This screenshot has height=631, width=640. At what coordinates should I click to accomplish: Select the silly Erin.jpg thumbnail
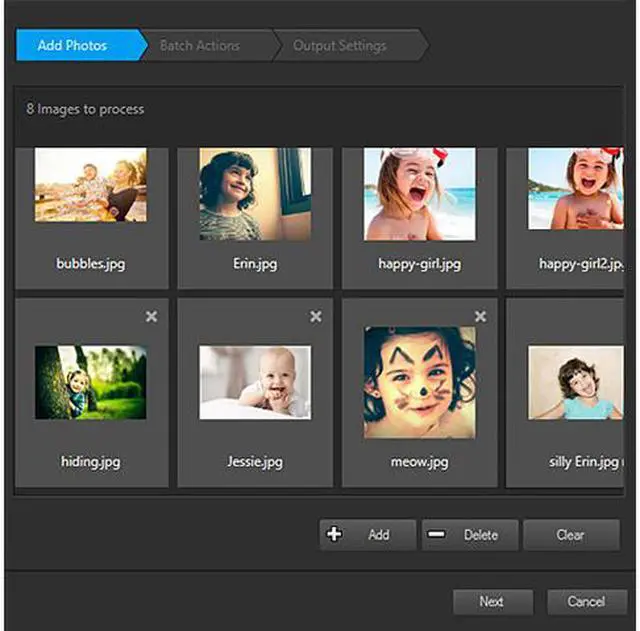(x=575, y=382)
